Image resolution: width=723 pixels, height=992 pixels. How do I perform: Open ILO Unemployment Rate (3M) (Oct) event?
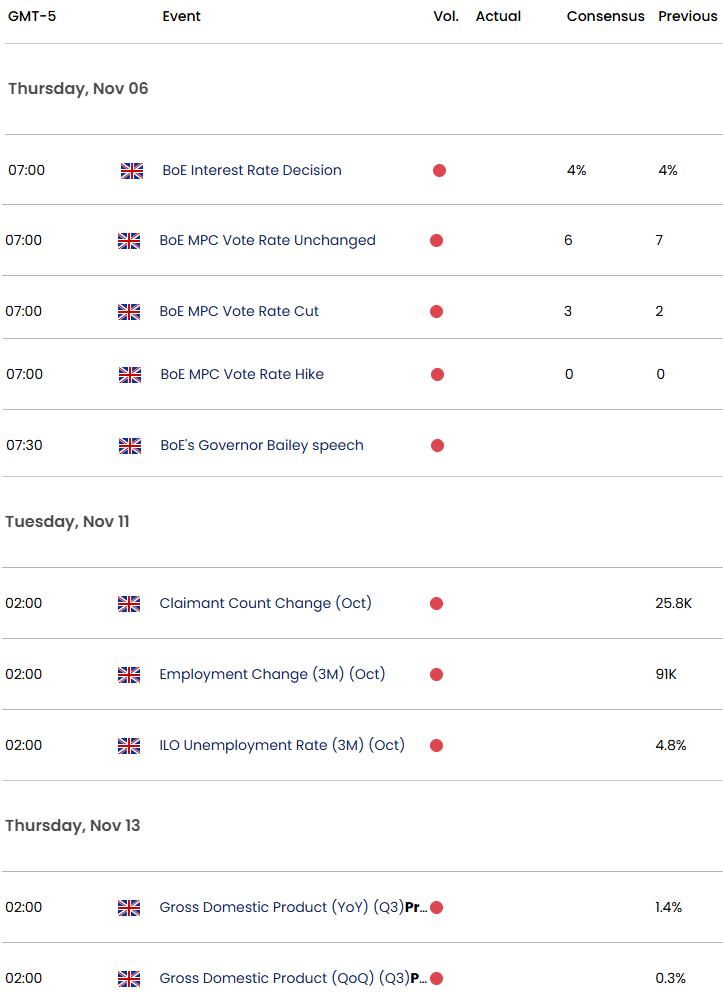tap(282, 746)
